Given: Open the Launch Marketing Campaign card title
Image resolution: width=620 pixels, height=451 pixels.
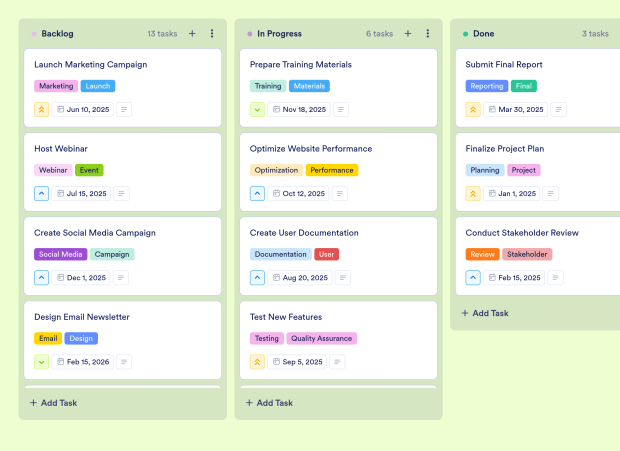Looking at the screenshot, I should pos(91,64).
